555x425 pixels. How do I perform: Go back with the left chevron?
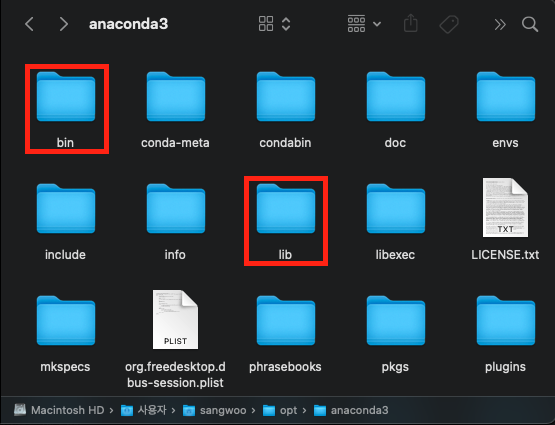pyautogui.click(x=29, y=24)
